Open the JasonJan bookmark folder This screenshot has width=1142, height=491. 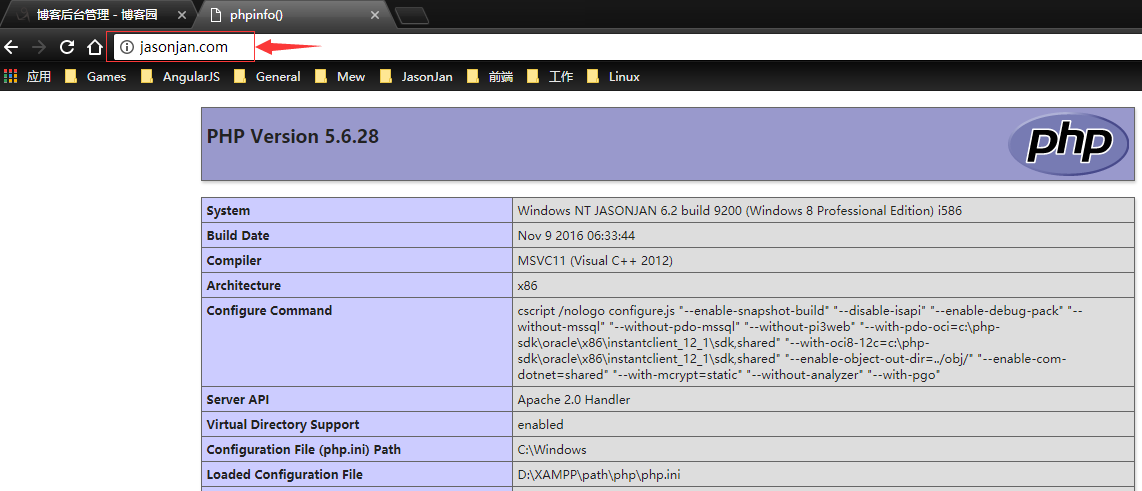(416, 76)
